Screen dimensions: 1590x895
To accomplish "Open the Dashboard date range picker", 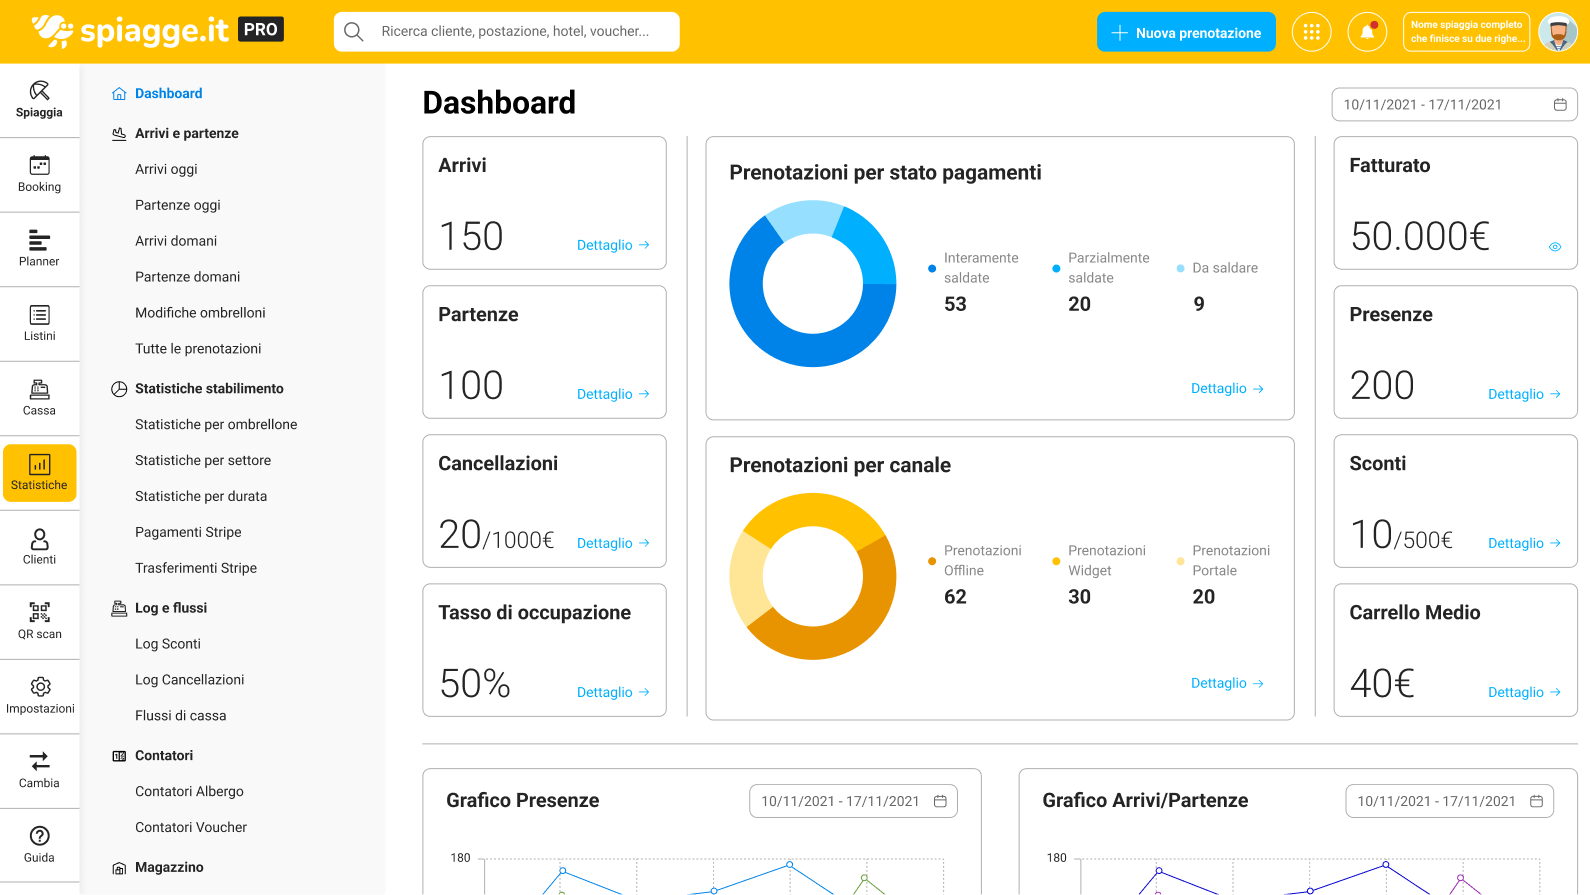I will point(1454,105).
